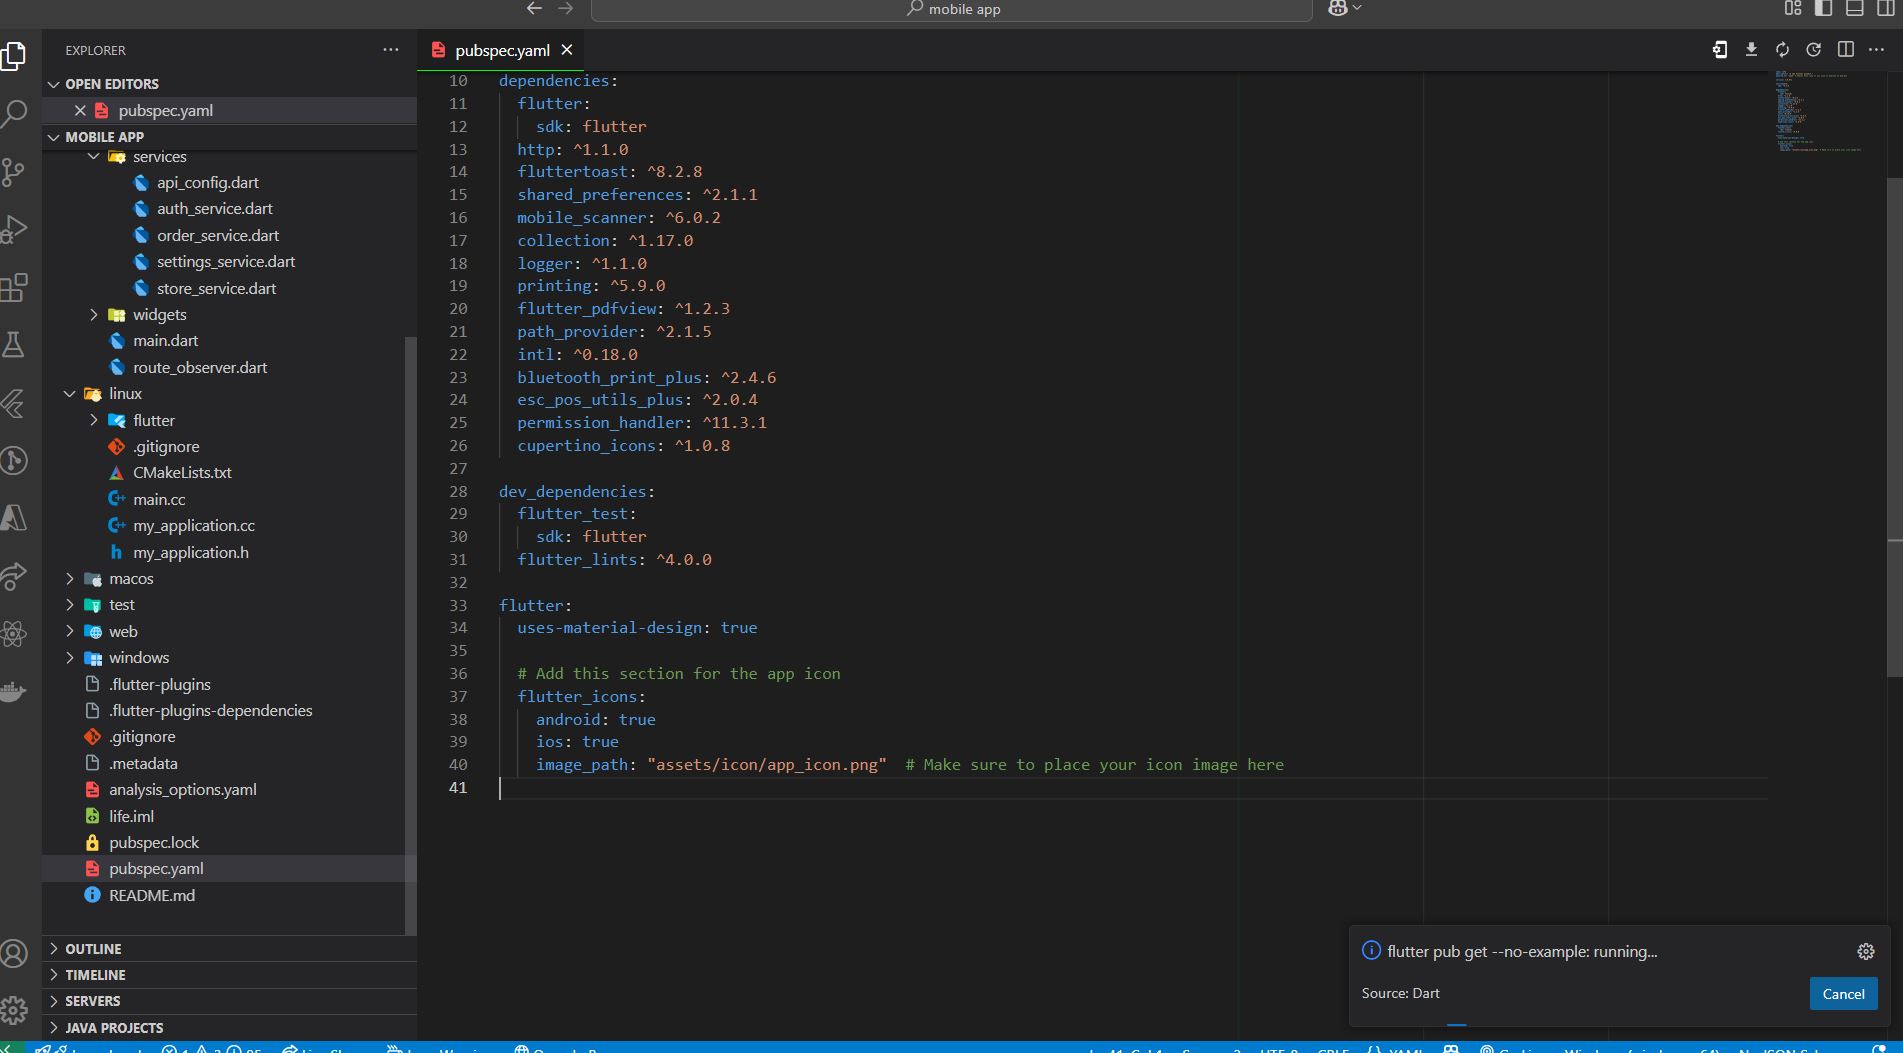Open CMakeLists.txt file
This screenshot has height=1053, width=1903.
182,472
